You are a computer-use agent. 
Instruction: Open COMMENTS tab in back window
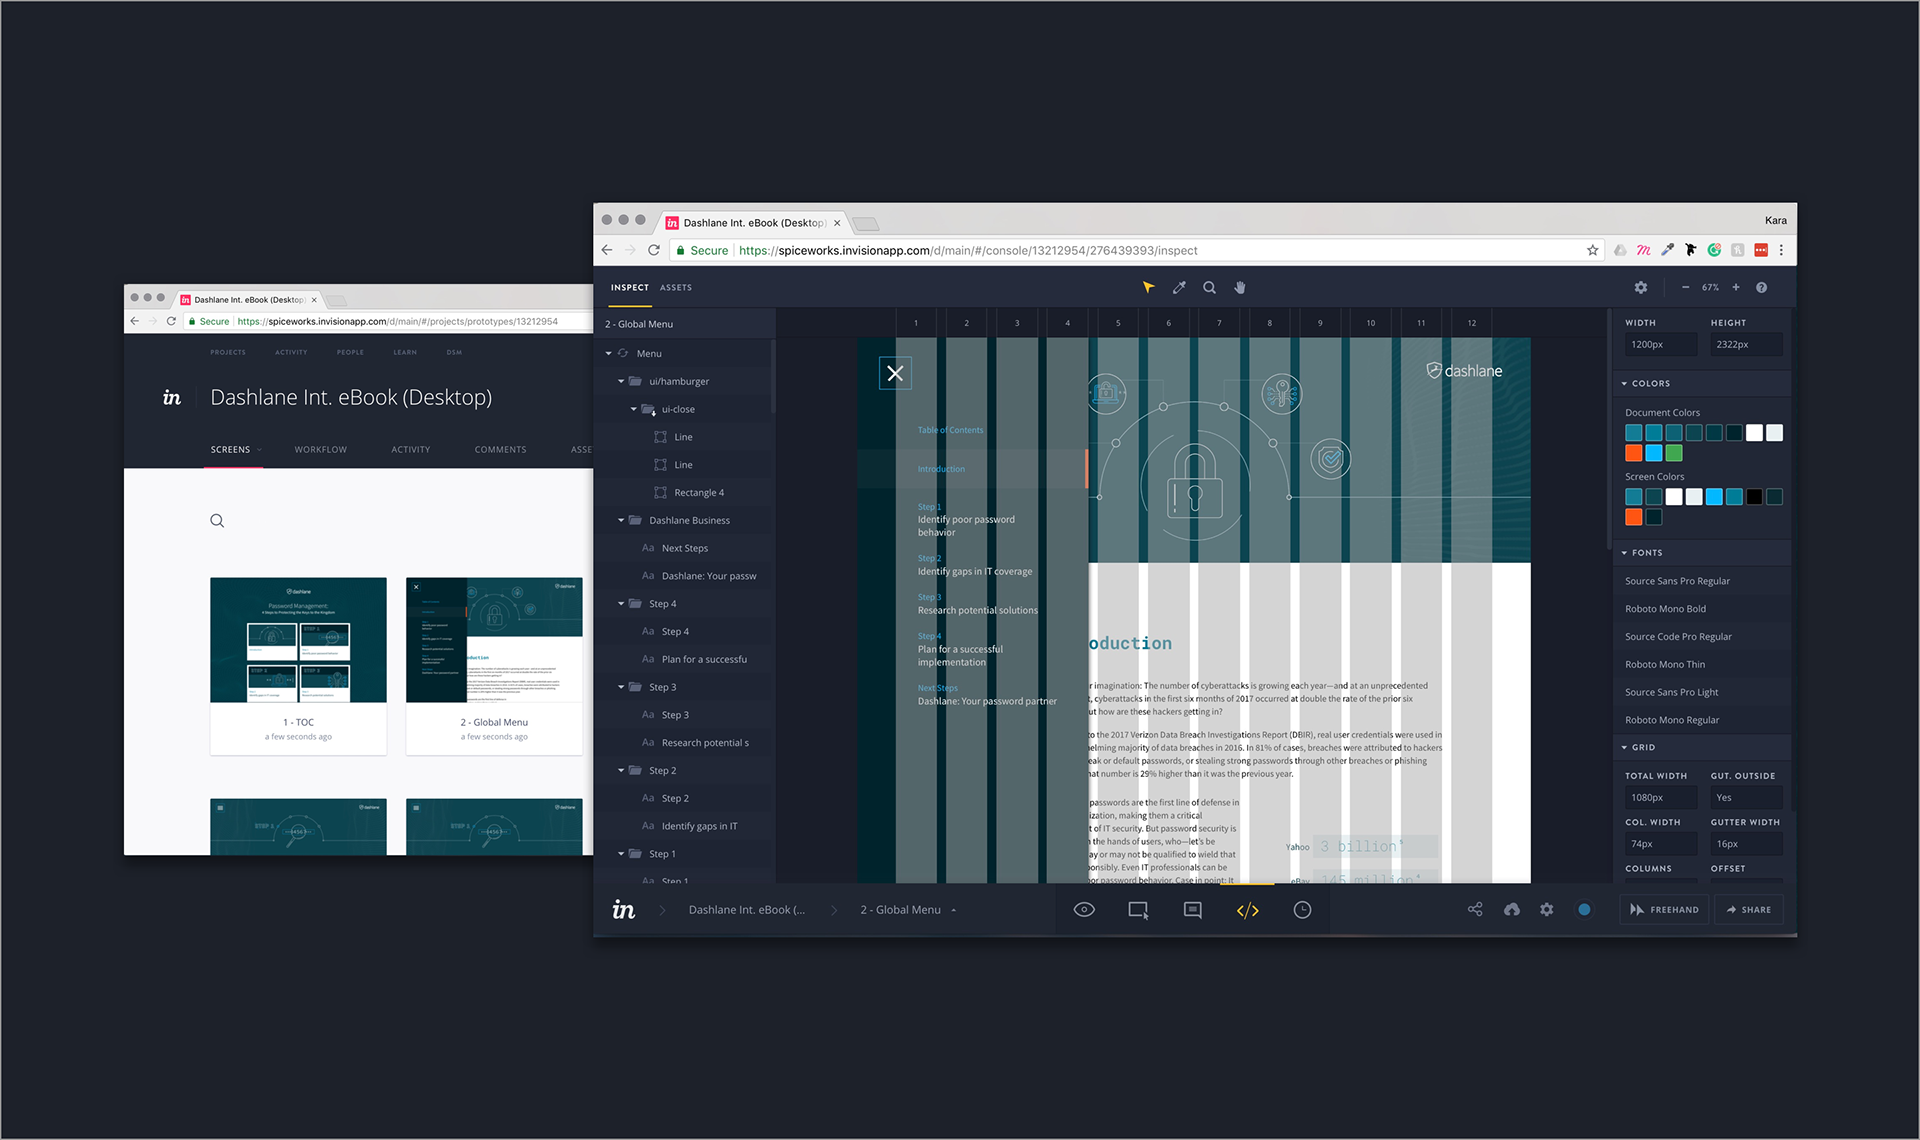[x=500, y=450]
